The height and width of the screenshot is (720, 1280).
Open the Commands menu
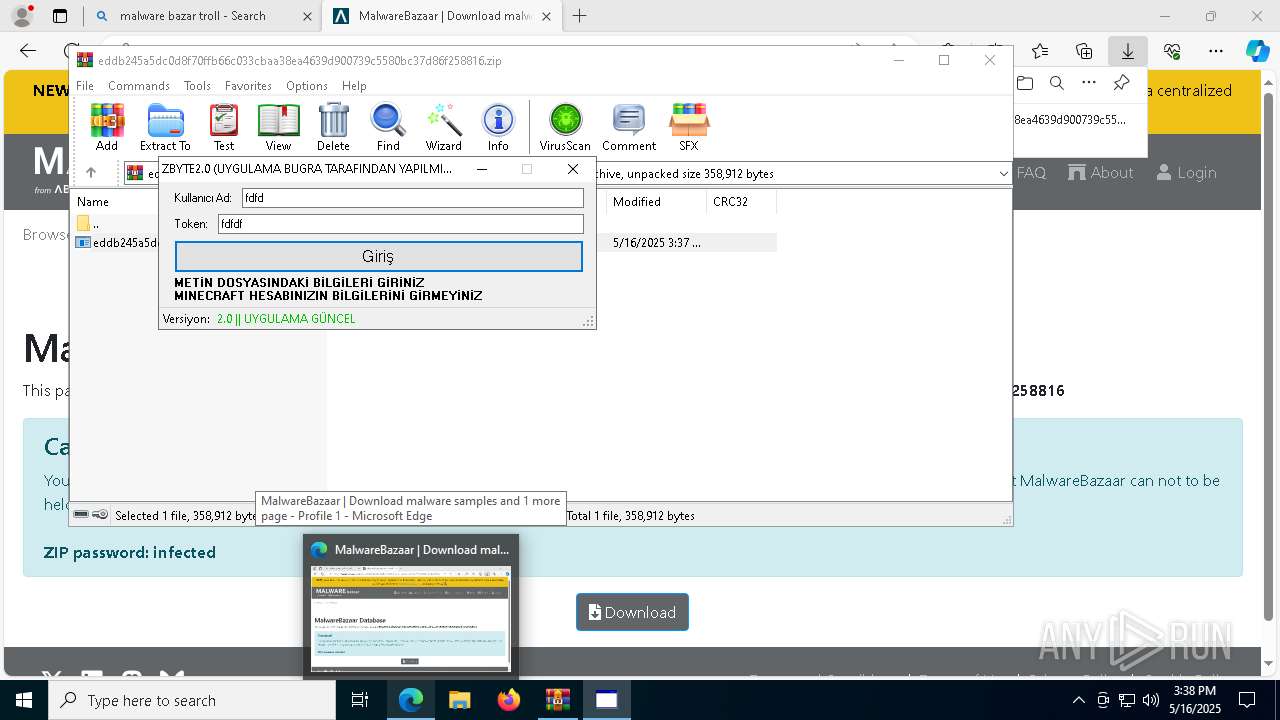click(139, 86)
